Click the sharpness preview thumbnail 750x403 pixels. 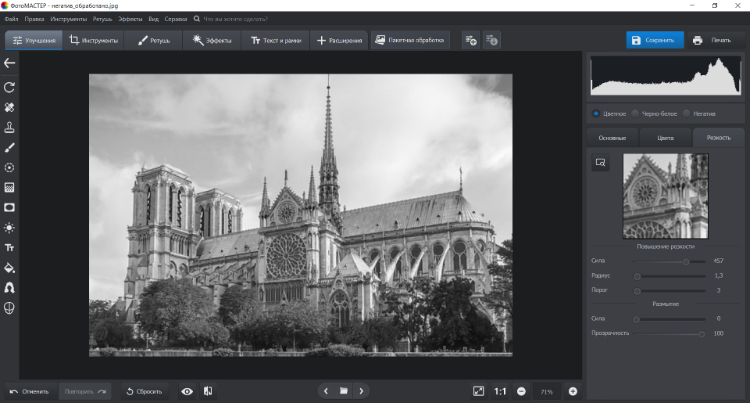point(665,195)
